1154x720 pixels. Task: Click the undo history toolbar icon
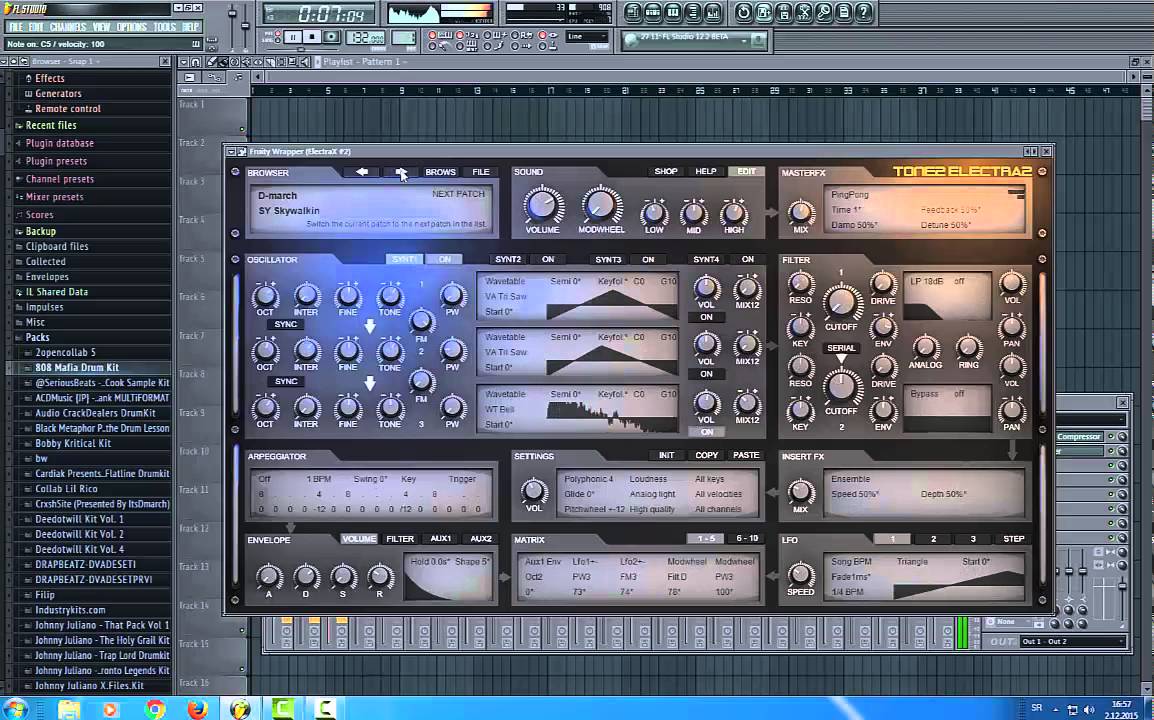coord(743,12)
